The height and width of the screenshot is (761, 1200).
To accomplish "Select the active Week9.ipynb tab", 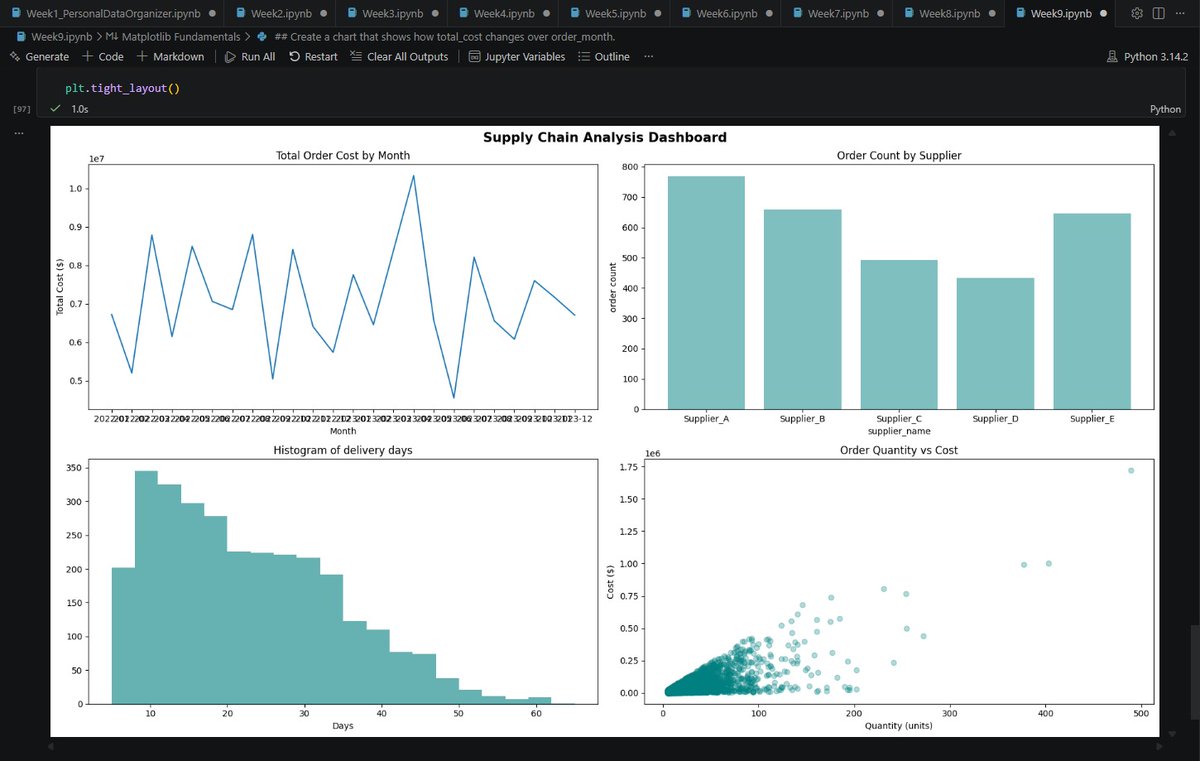I will click(x=1061, y=14).
